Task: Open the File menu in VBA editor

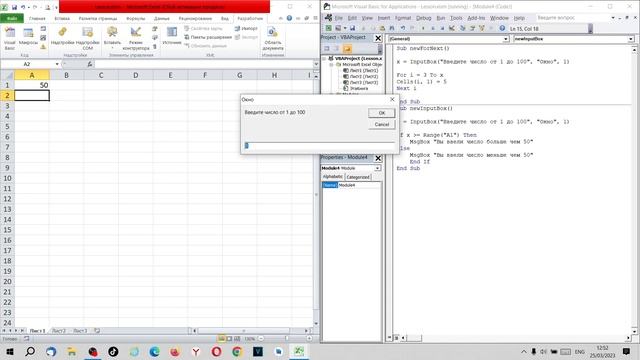Action: tap(339, 18)
